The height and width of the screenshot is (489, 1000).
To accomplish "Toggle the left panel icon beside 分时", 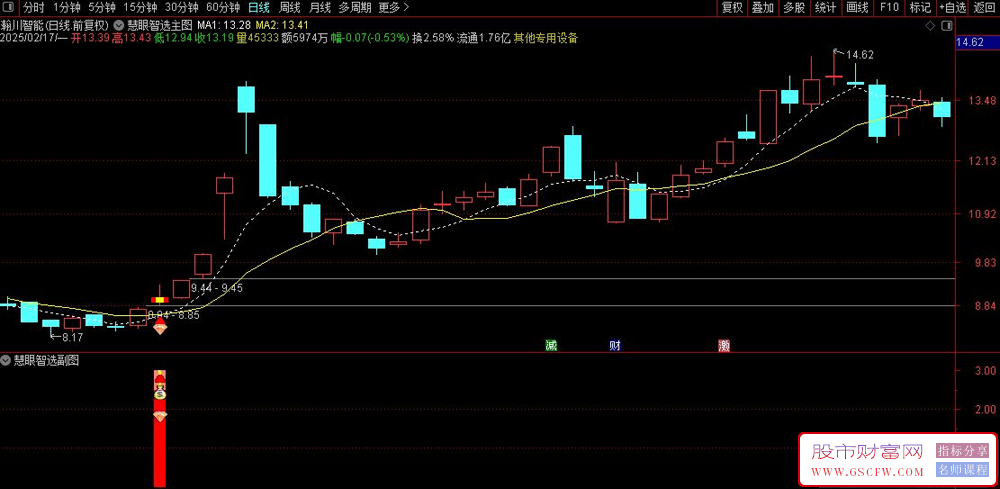I will click(8, 8).
